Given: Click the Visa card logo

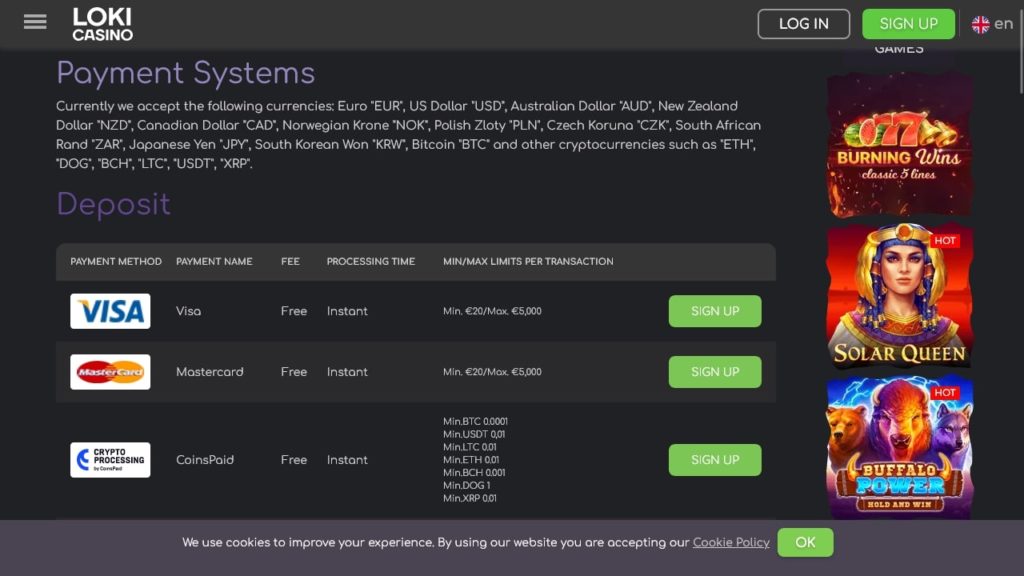Looking at the screenshot, I should 110,311.
